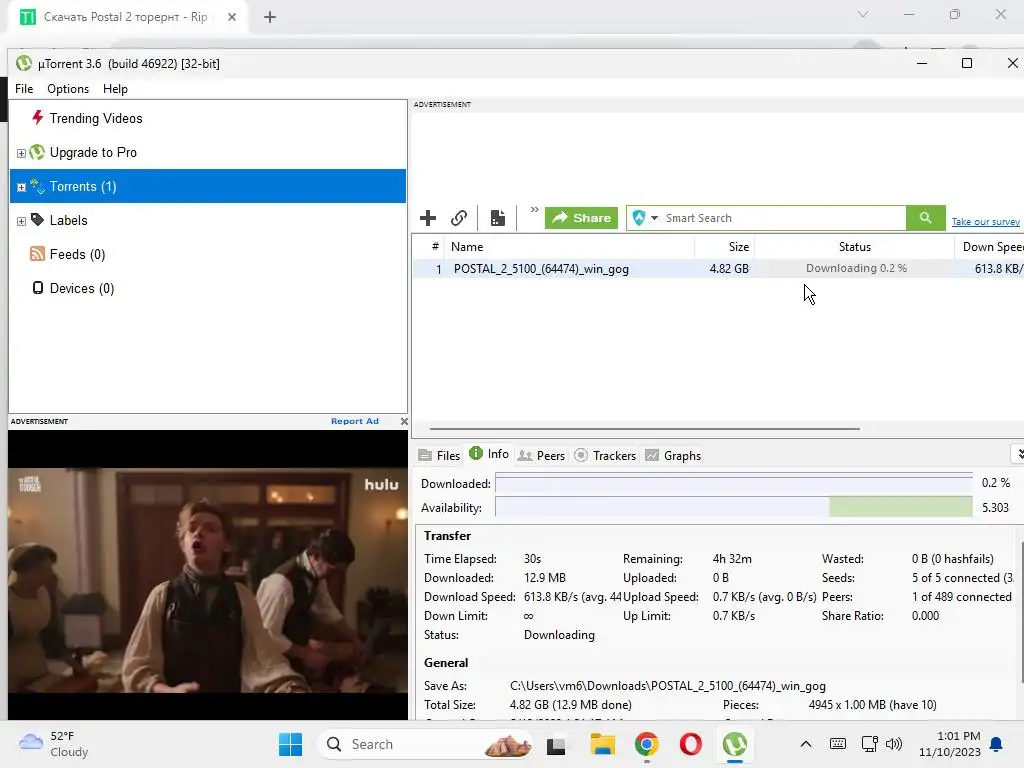This screenshot has width=1024, height=768.
Task: Click the Save As path text
Action: (667, 686)
